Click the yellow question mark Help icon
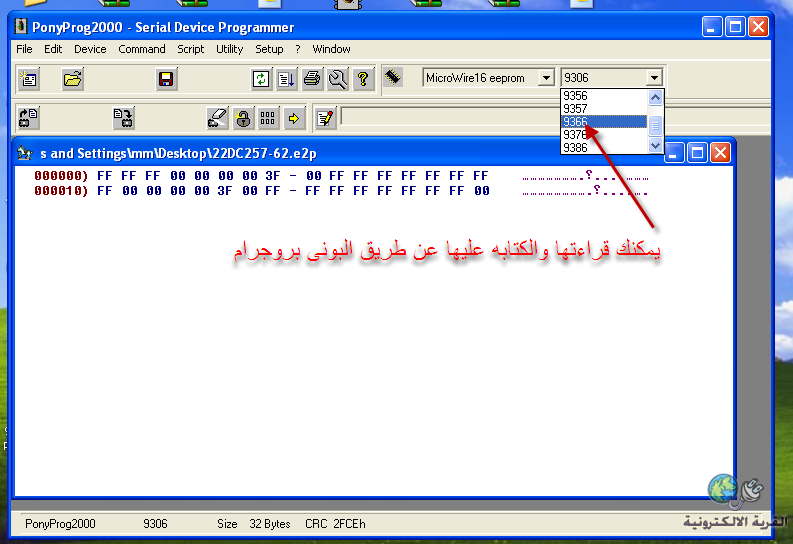This screenshot has width=793, height=544. pos(363,79)
